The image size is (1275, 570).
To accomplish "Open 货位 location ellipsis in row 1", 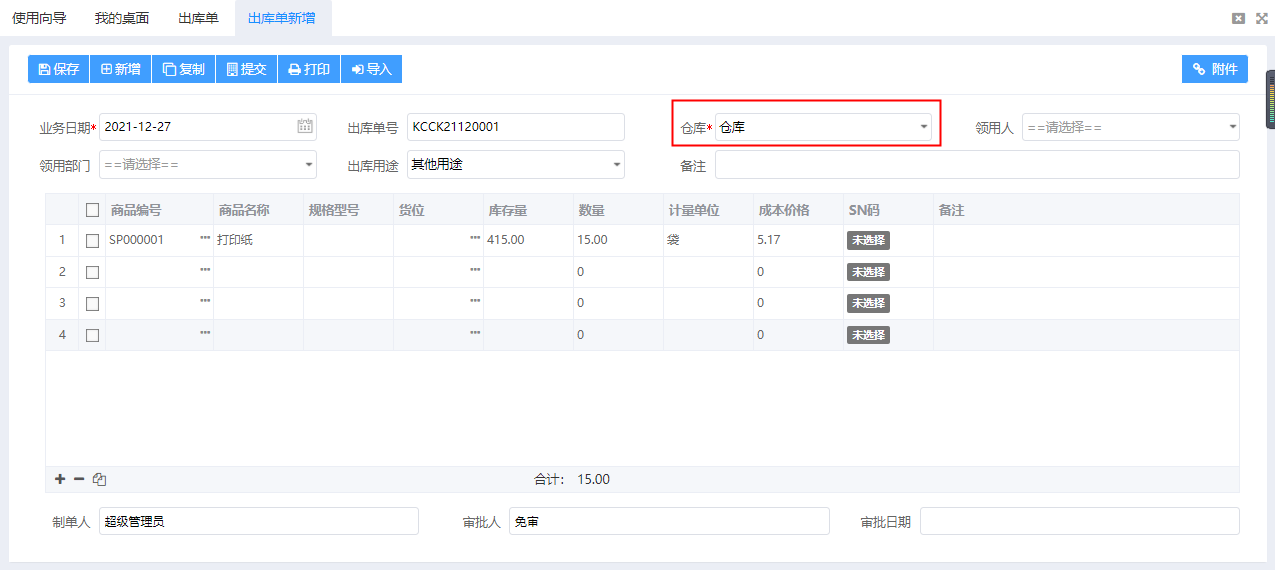I will [475, 239].
